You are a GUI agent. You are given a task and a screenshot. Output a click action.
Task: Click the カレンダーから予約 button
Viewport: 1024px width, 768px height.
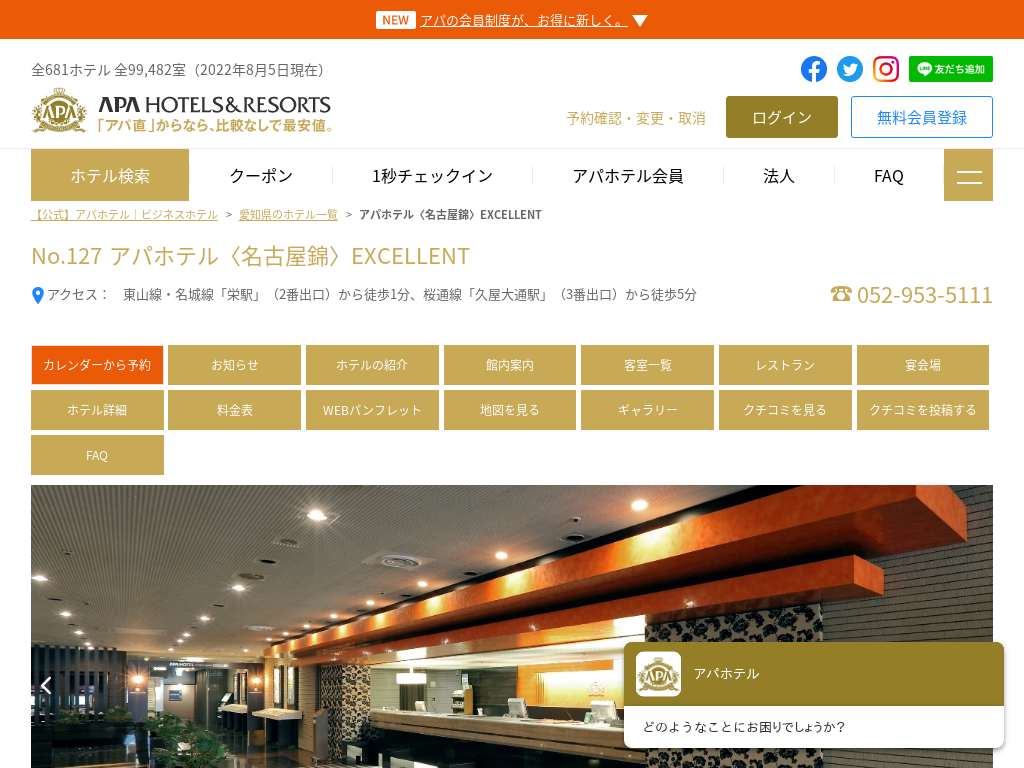97,365
